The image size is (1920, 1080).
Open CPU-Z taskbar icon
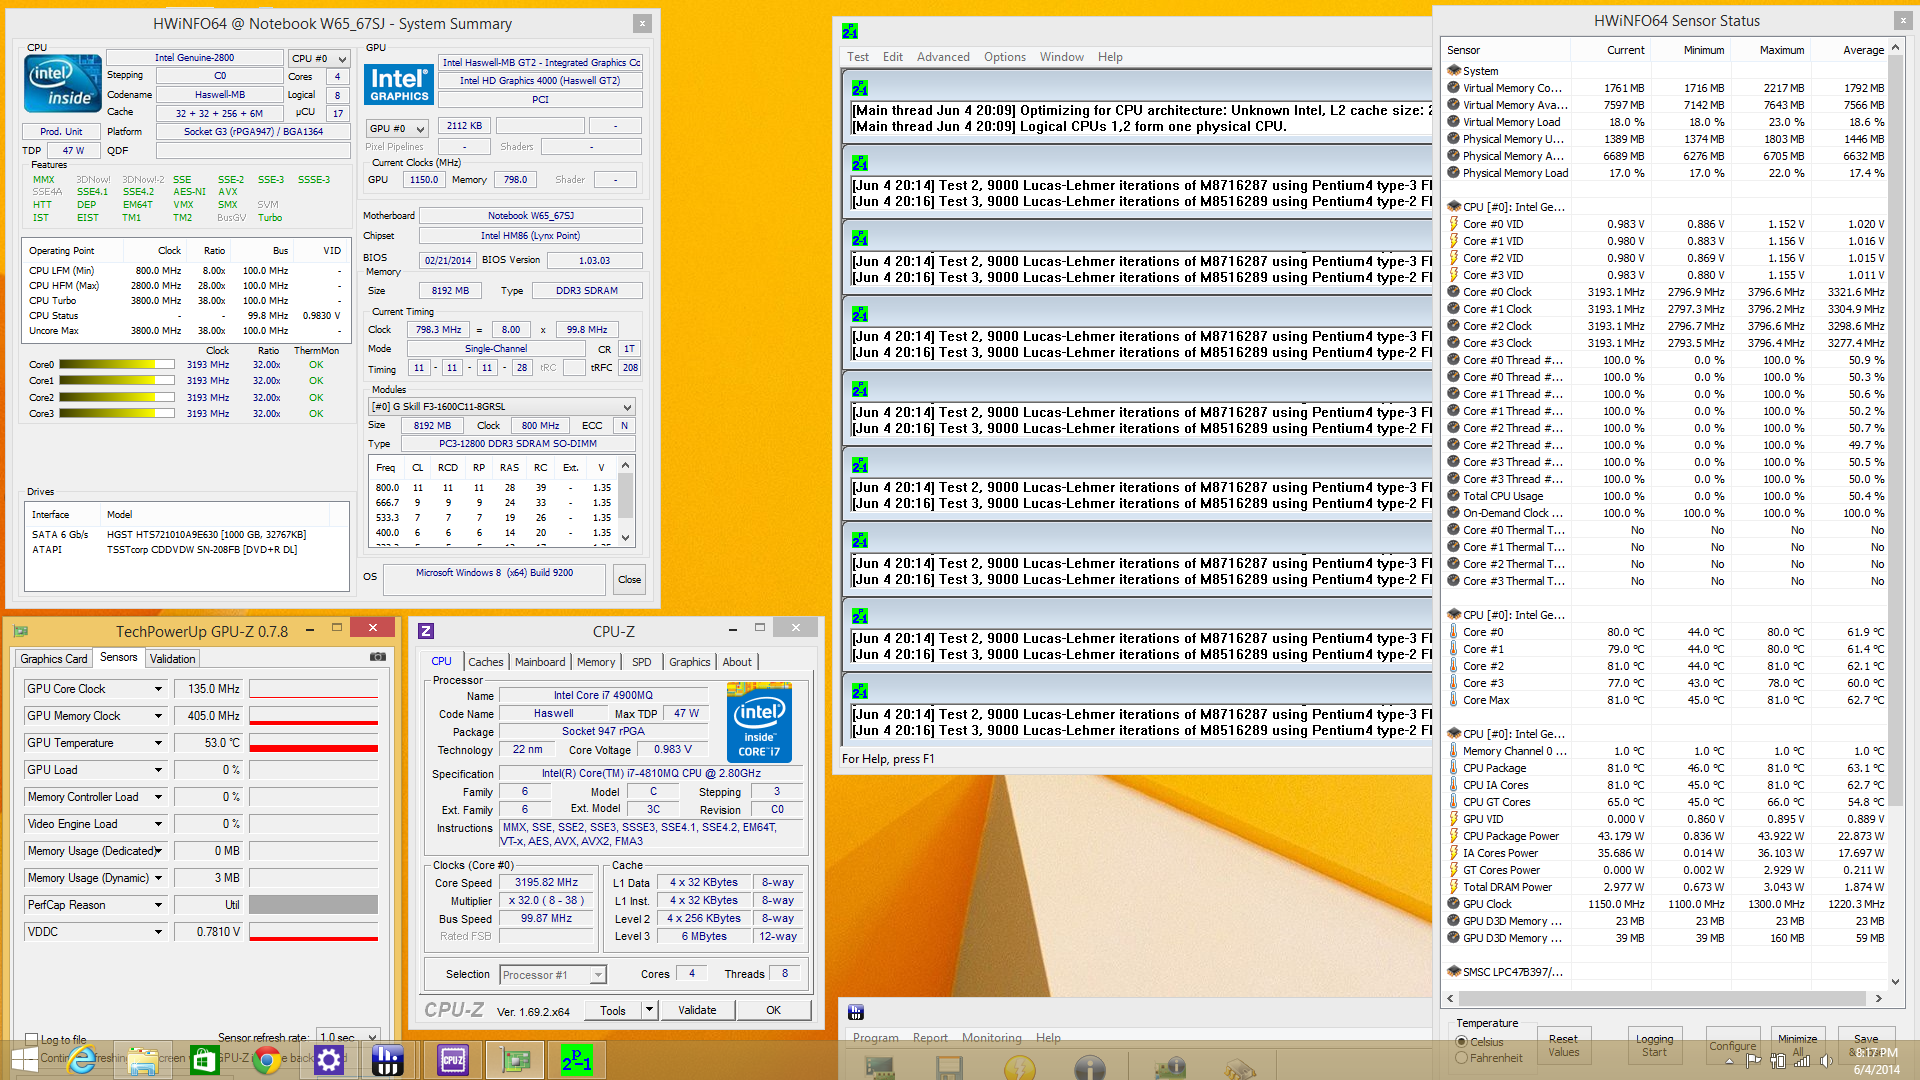coord(453,1060)
